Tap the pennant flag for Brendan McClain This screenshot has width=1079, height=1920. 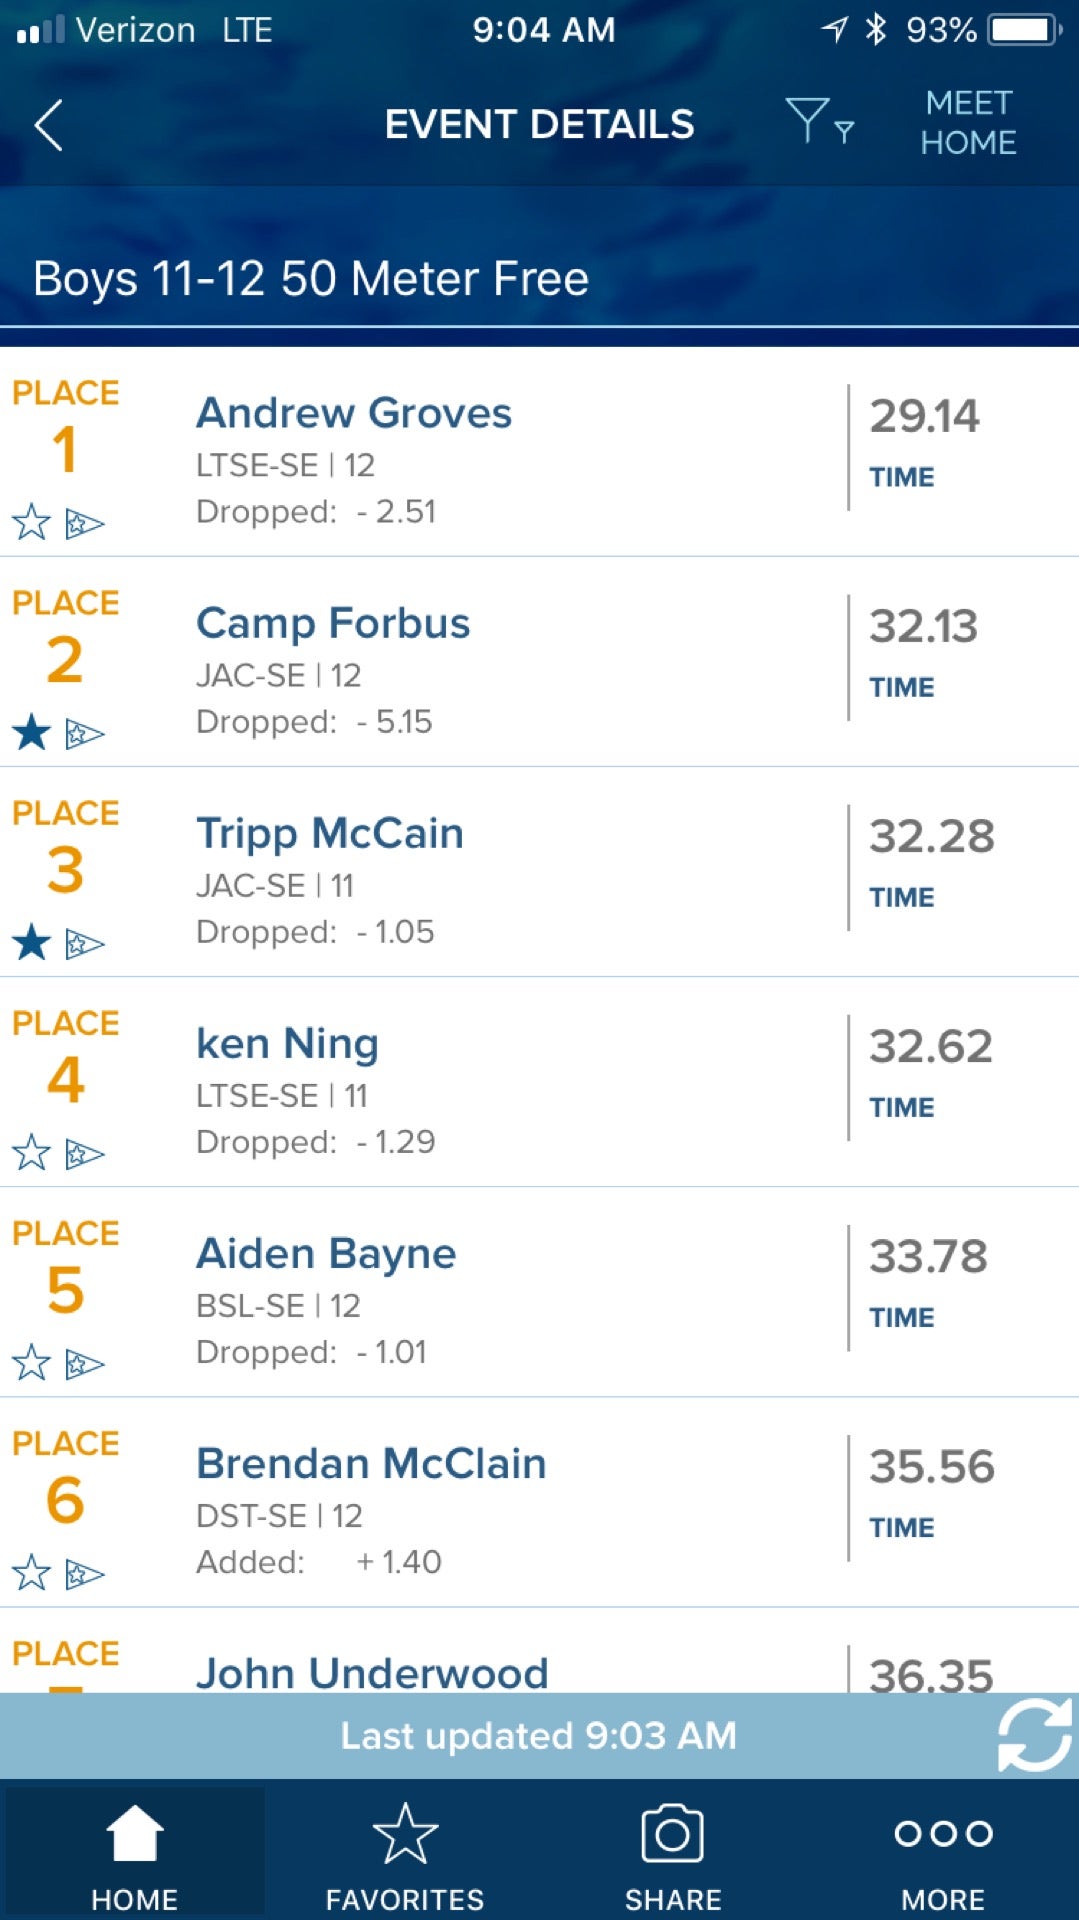(x=84, y=1574)
